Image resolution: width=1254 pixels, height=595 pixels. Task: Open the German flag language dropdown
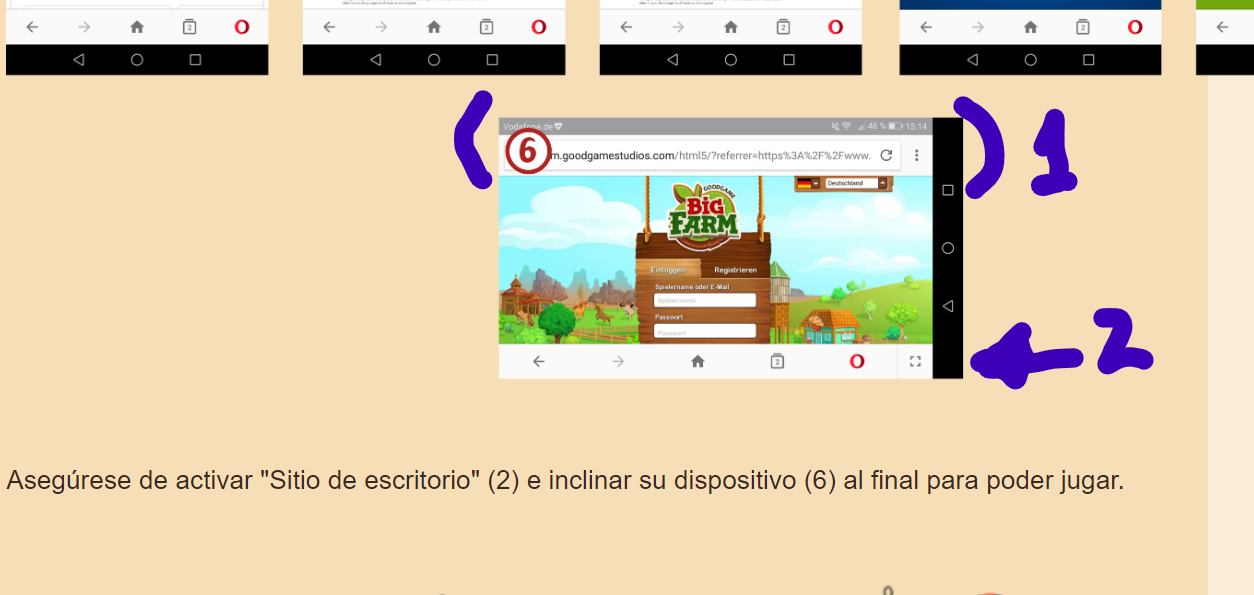click(808, 183)
